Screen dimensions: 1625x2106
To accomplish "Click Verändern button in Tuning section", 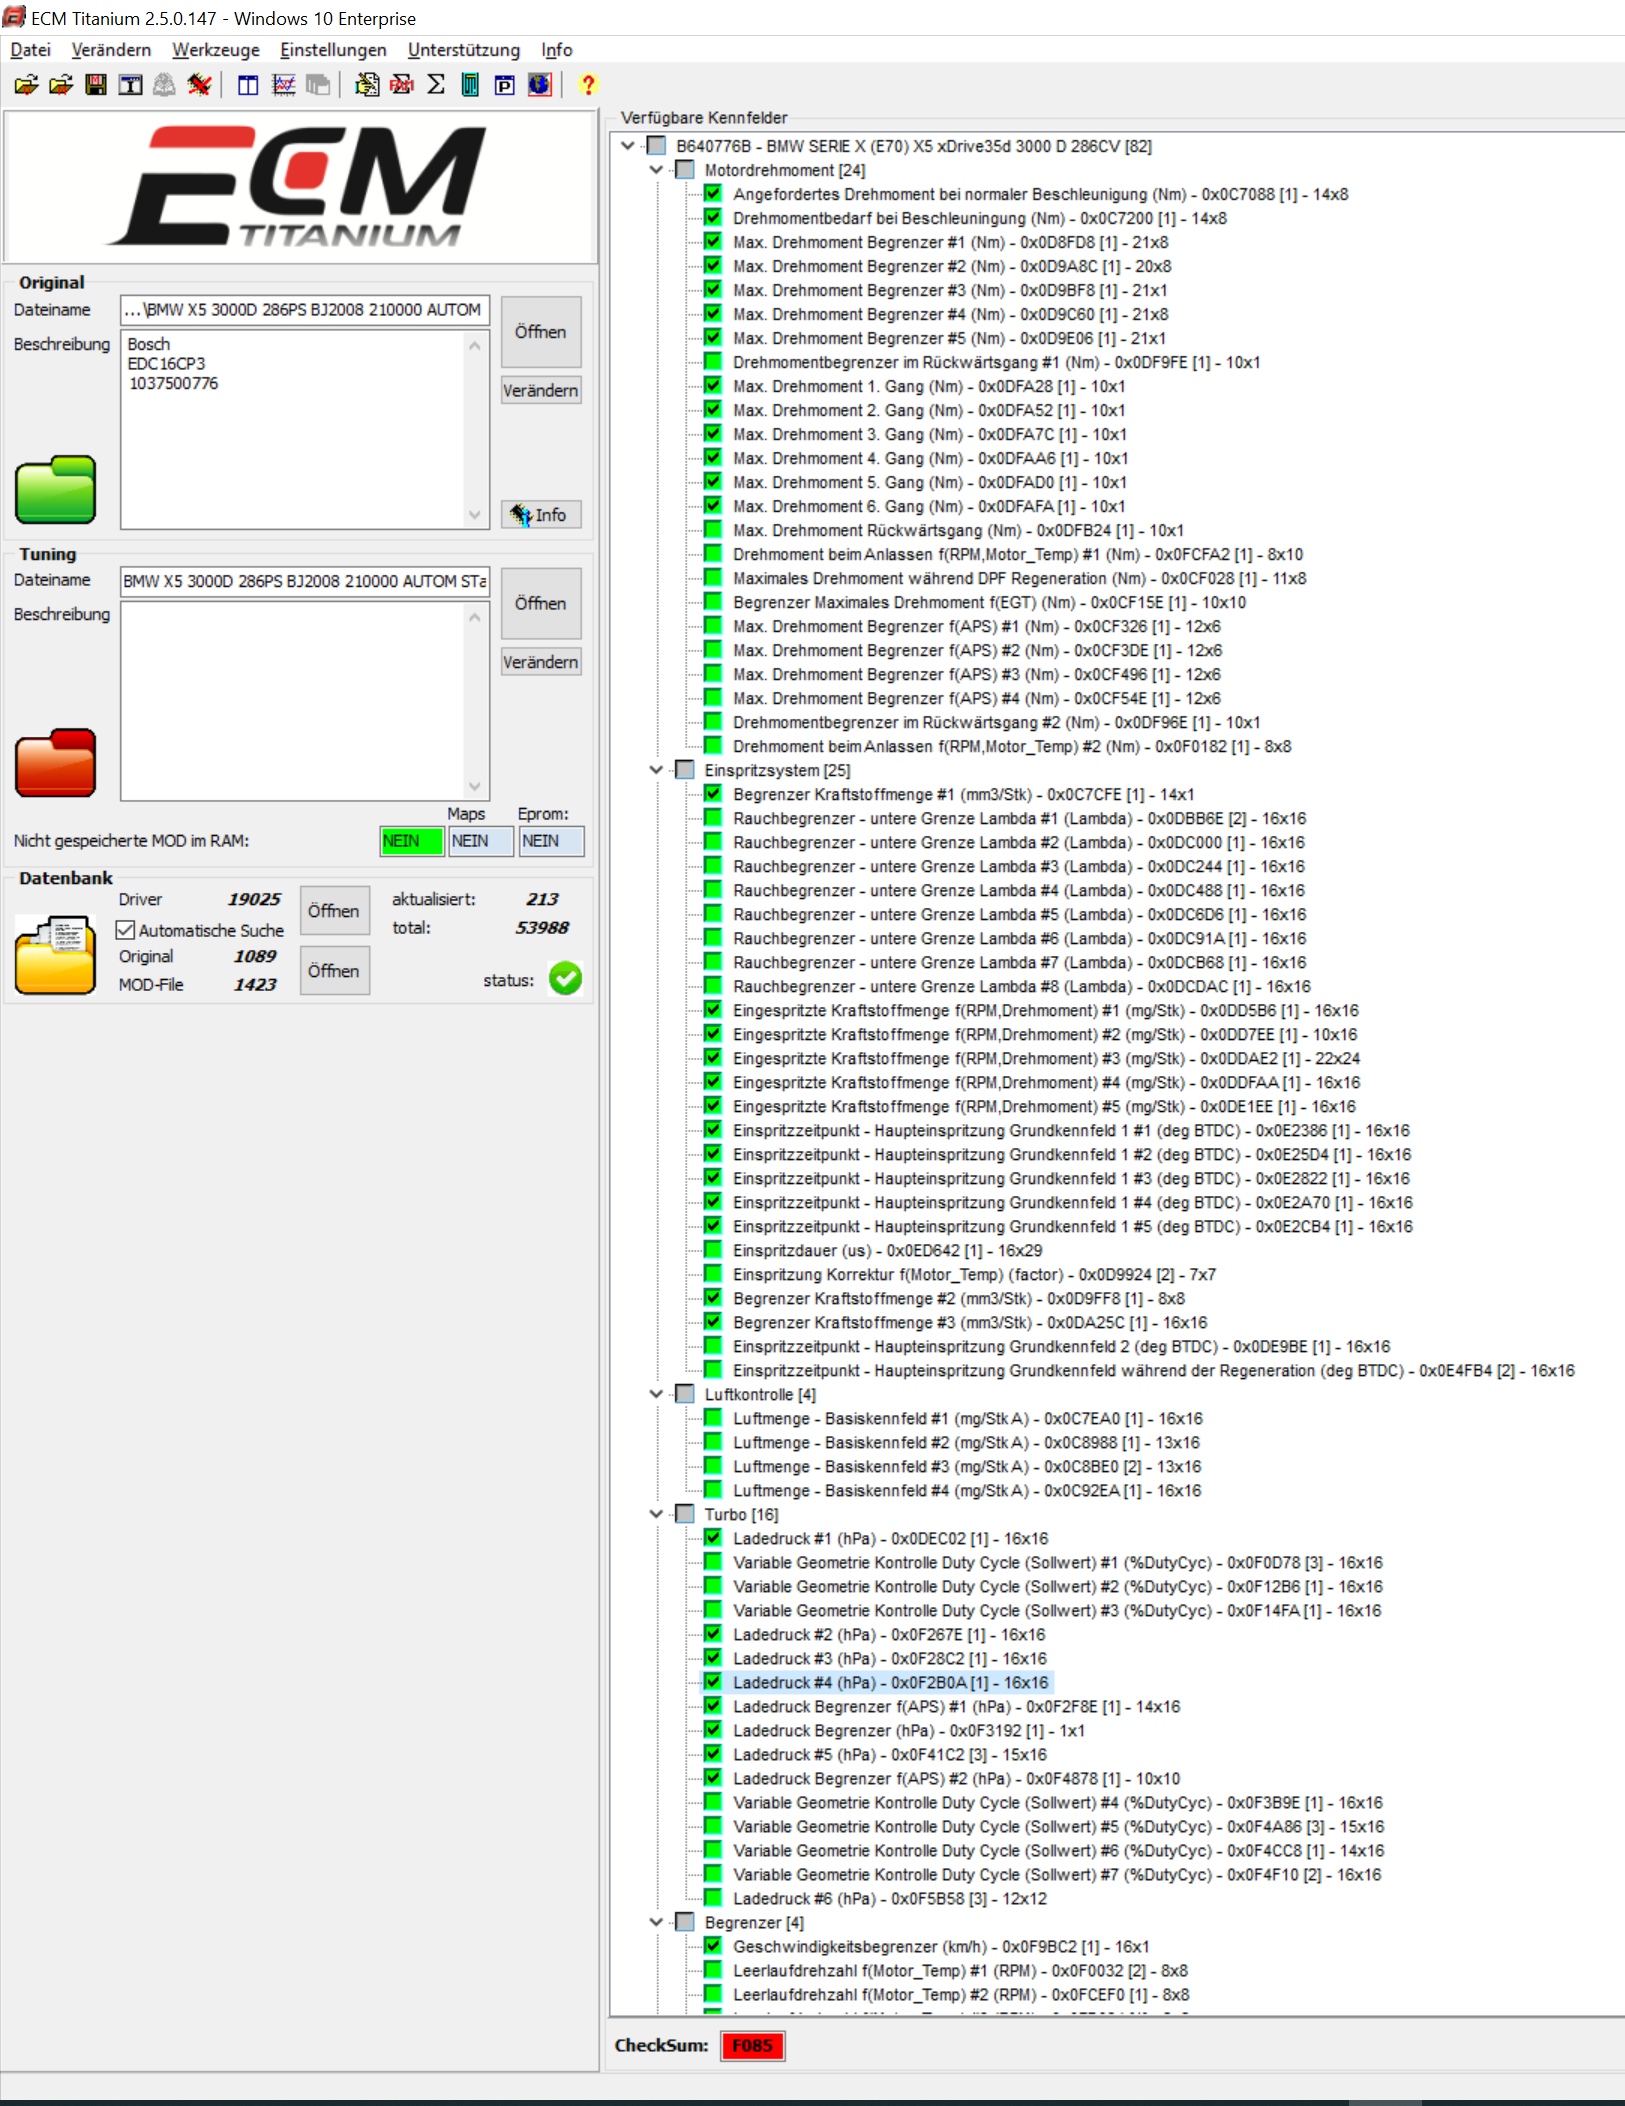I will coord(540,662).
